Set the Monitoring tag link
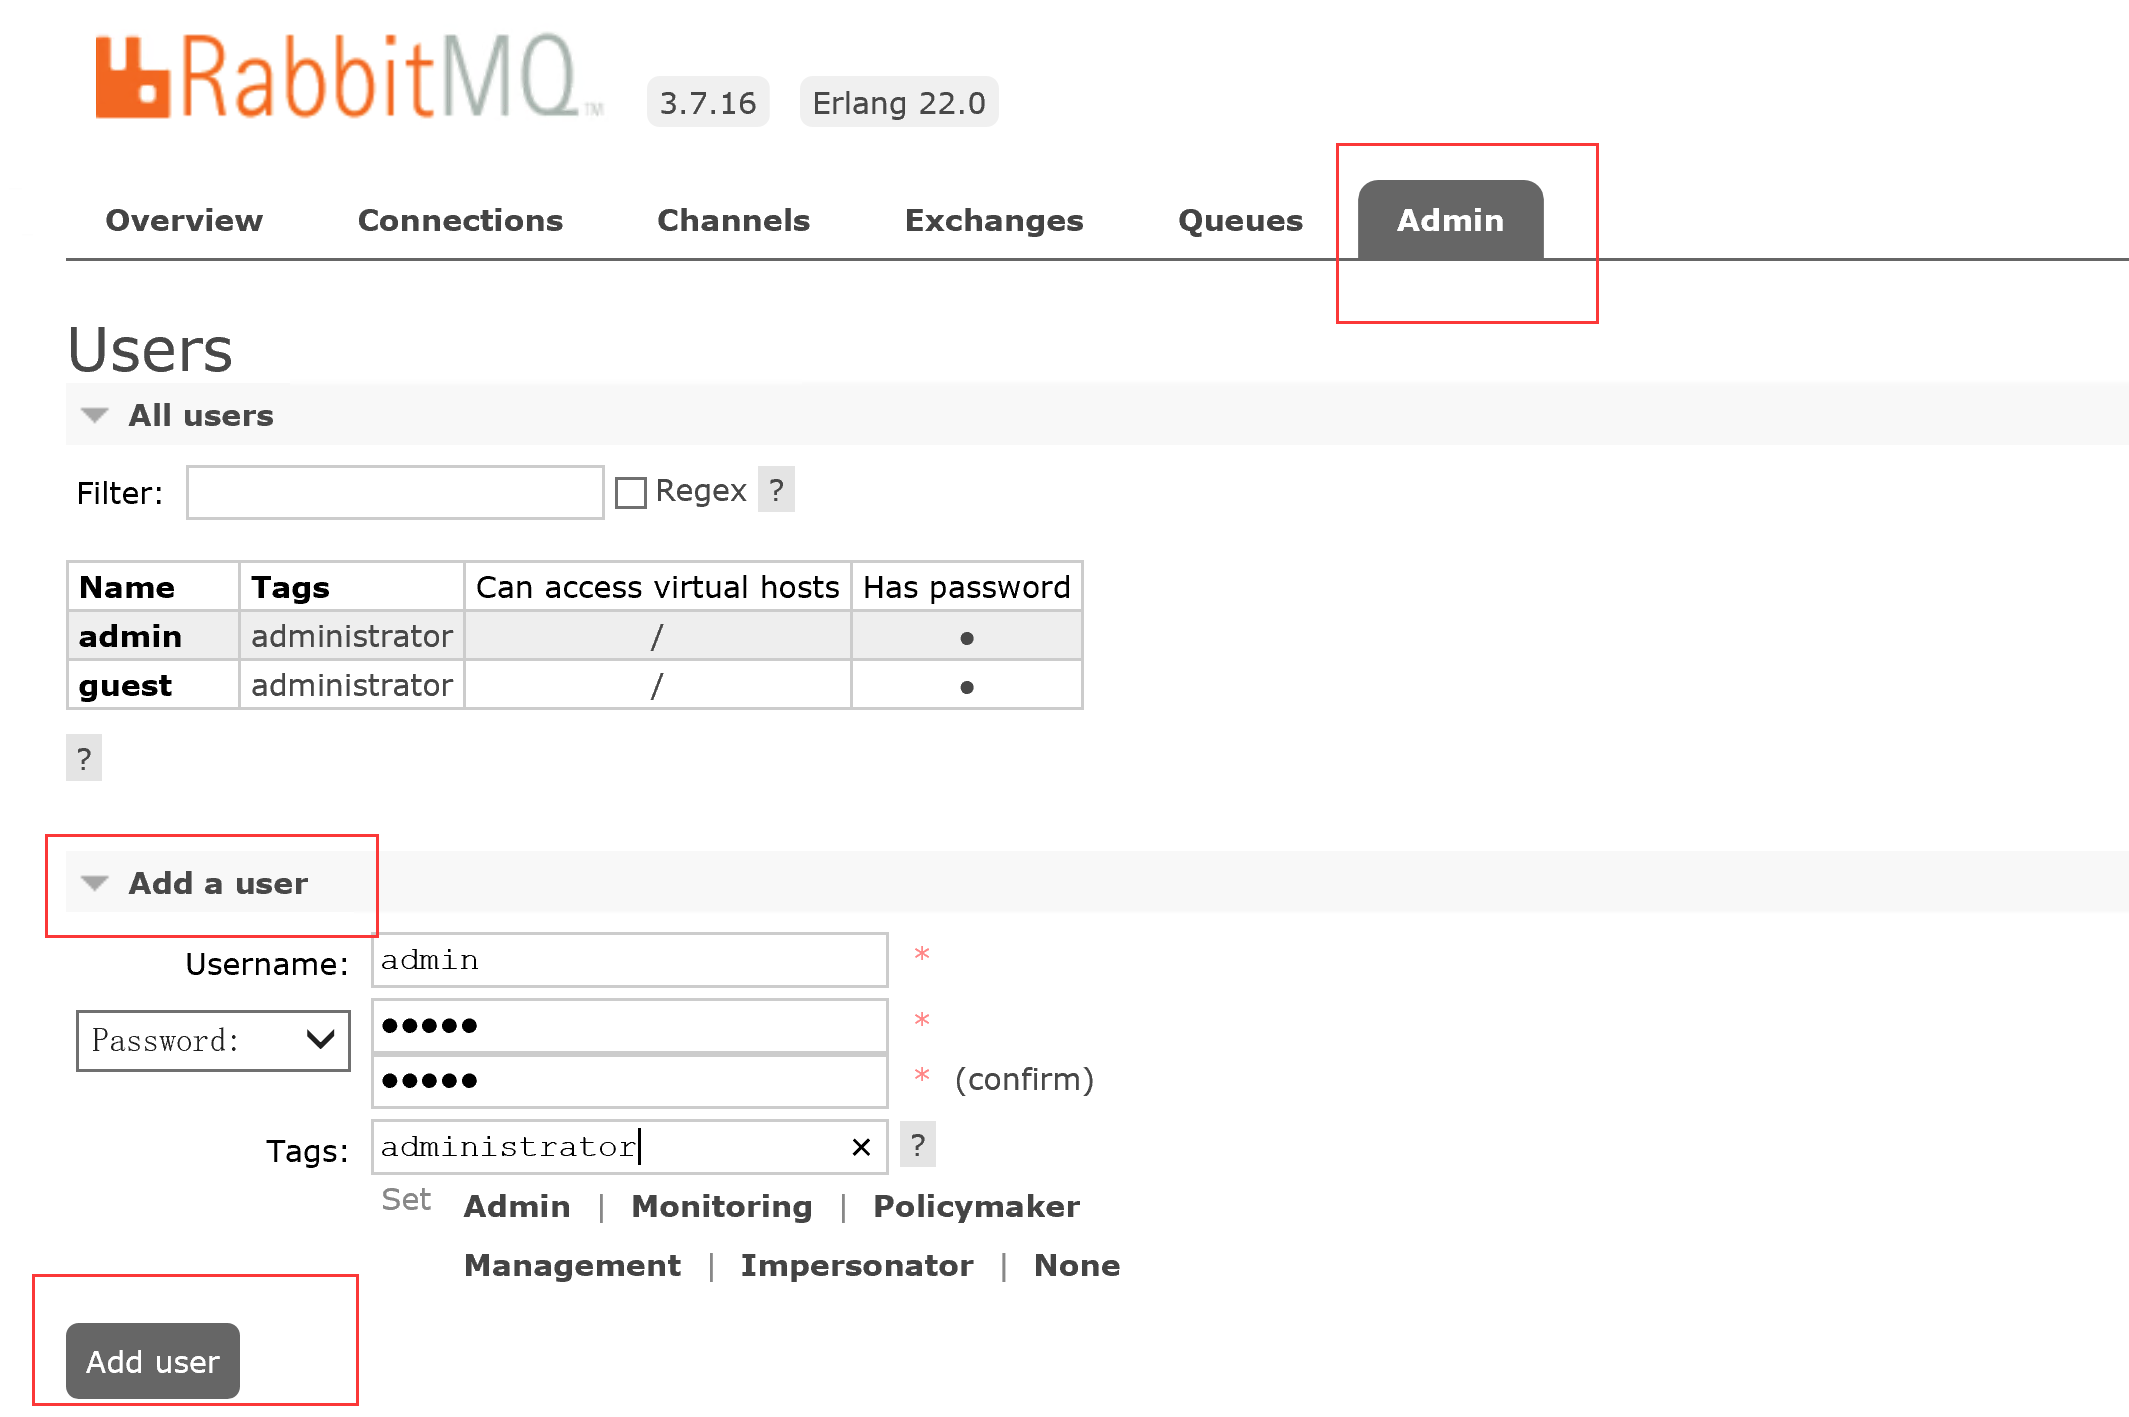This screenshot has height=1417, width=2129. (721, 1206)
